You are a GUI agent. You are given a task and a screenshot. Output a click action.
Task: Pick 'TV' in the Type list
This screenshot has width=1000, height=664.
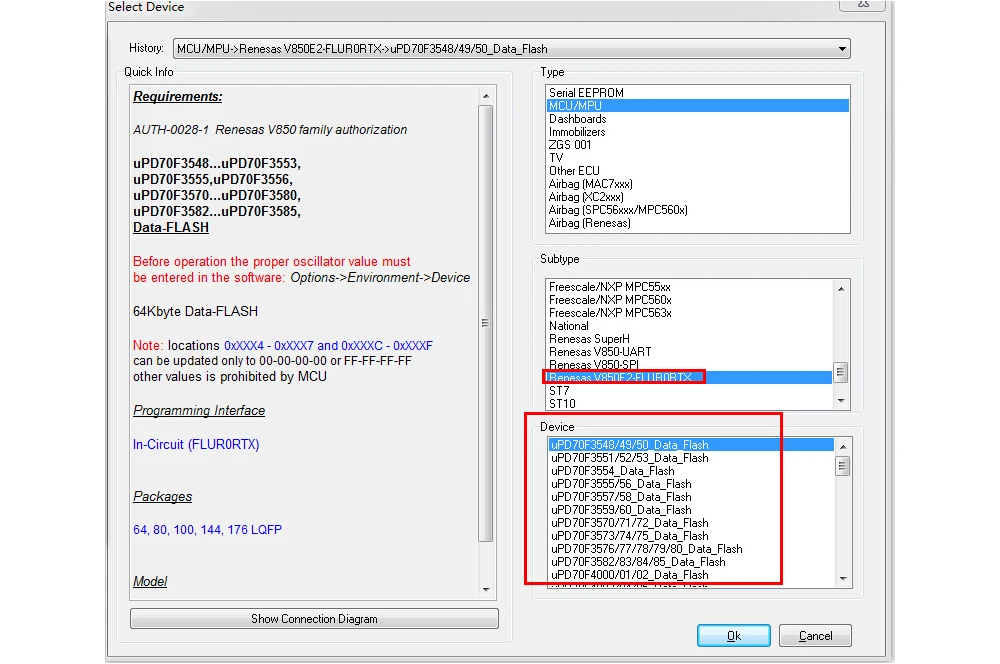coord(697,158)
